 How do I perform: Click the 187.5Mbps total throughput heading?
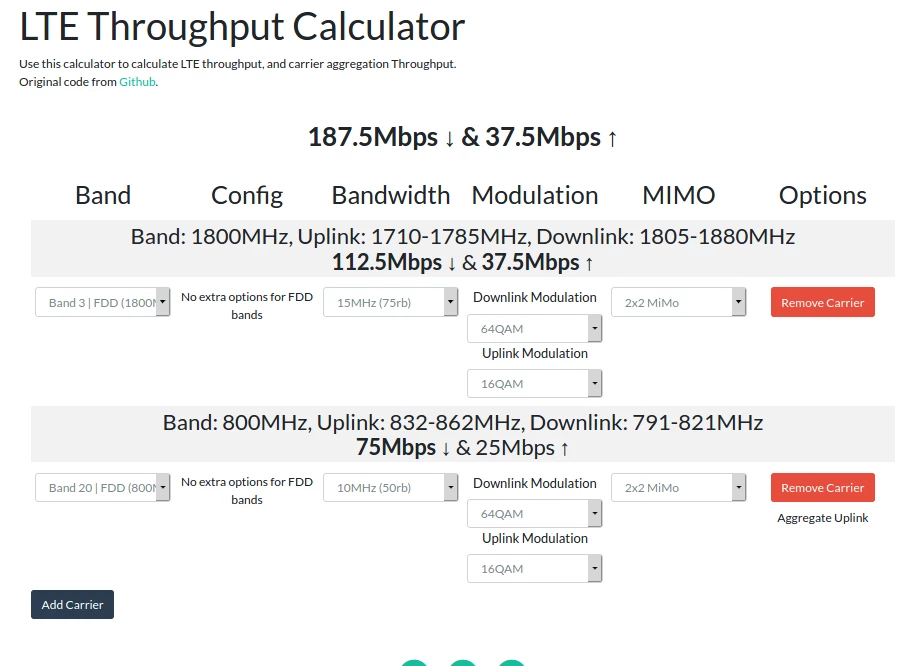point(463,137)
